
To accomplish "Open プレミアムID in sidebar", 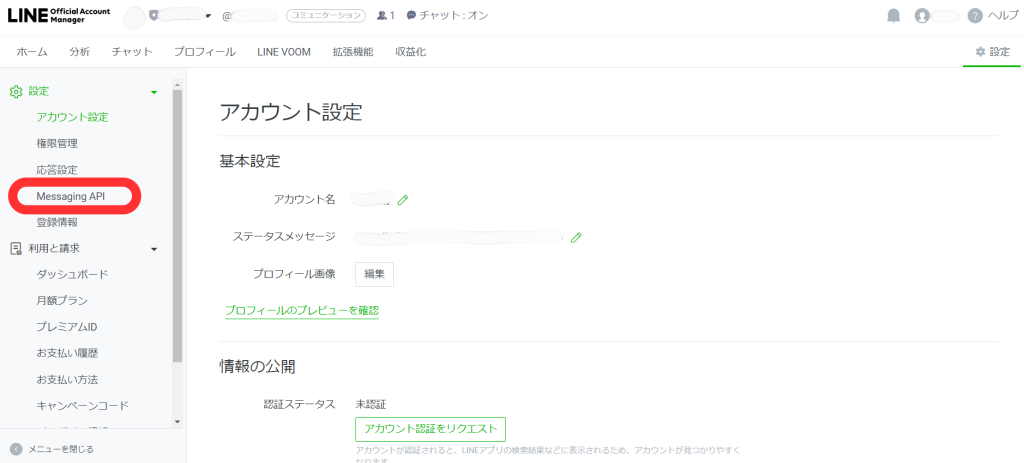I will 67,327.
